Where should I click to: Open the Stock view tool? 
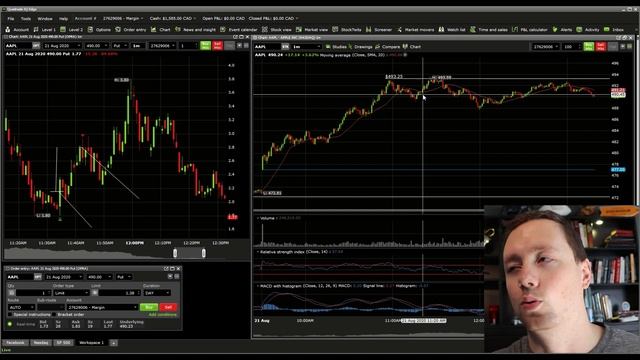point(277,29)
